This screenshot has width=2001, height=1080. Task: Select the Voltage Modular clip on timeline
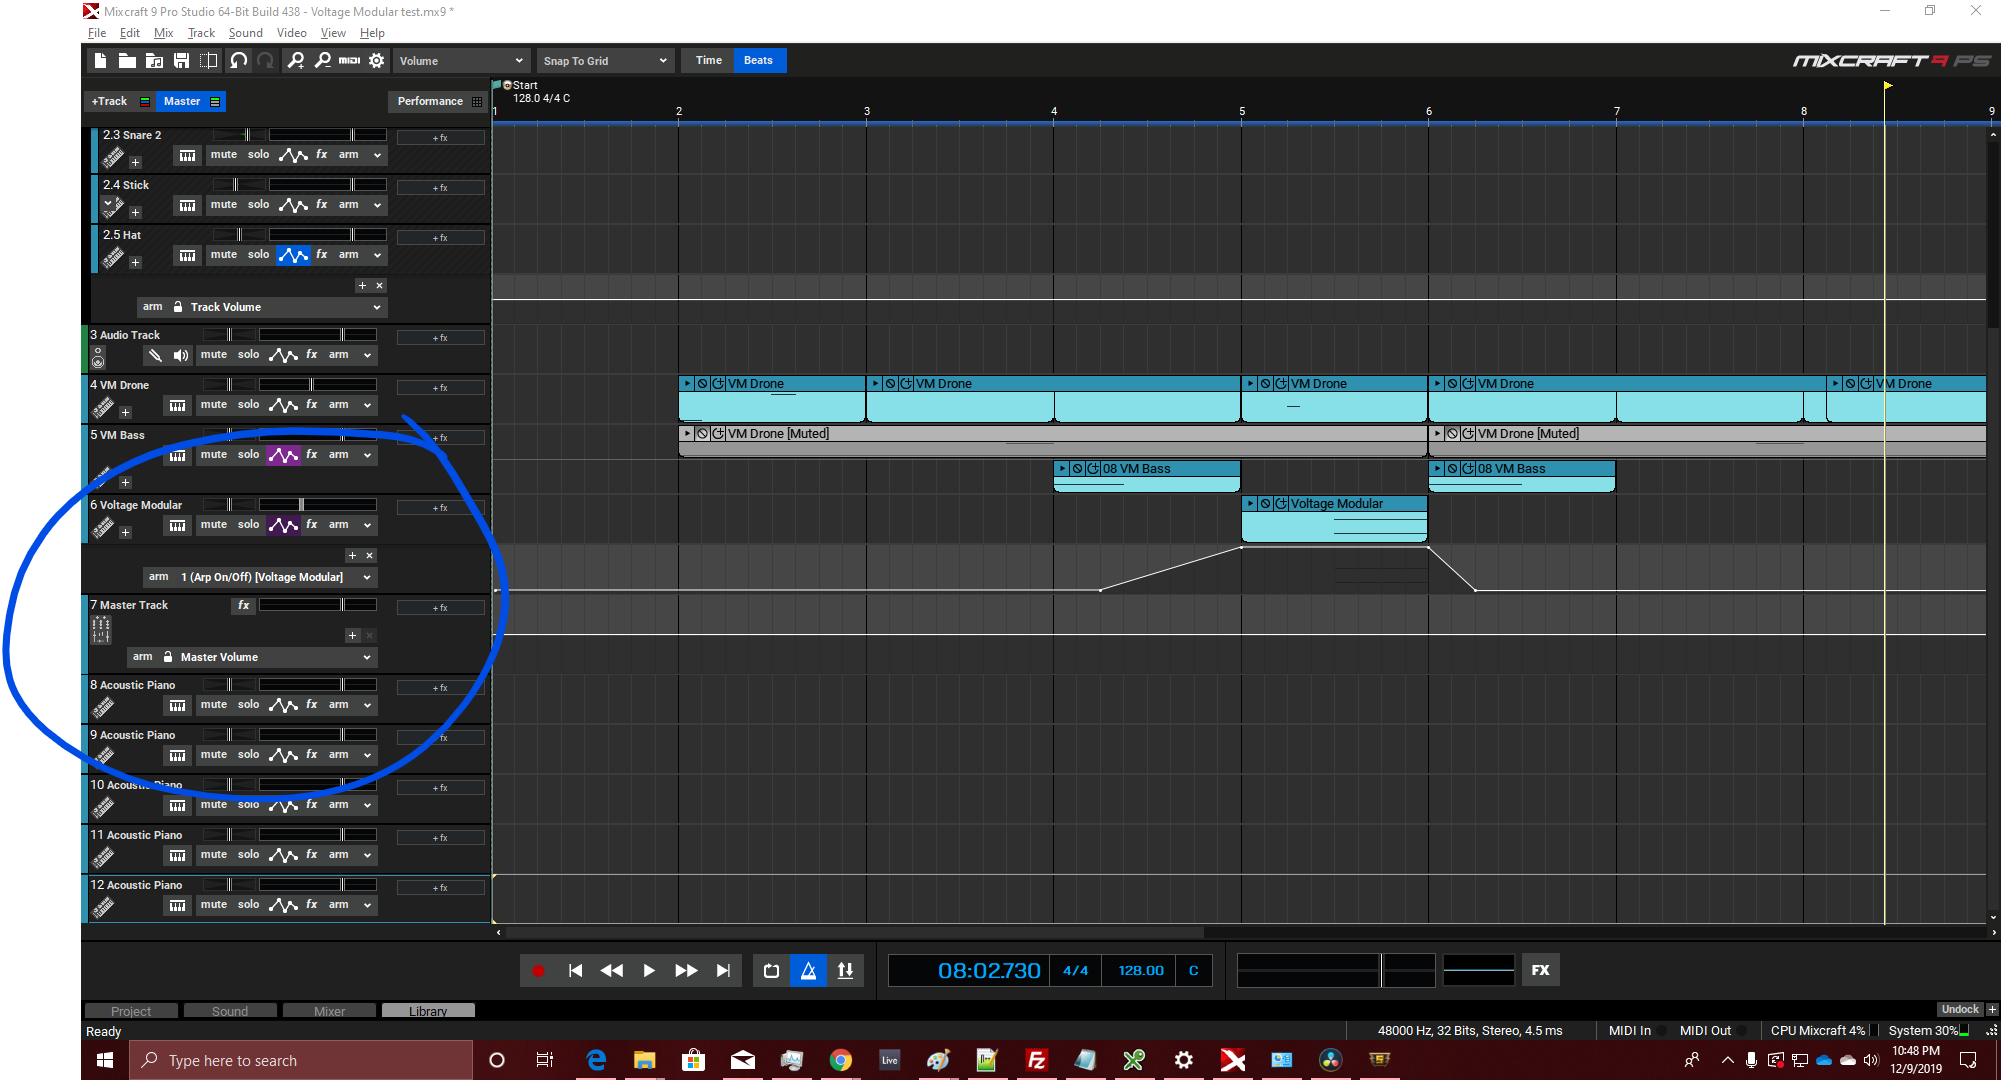(1334, 520)
